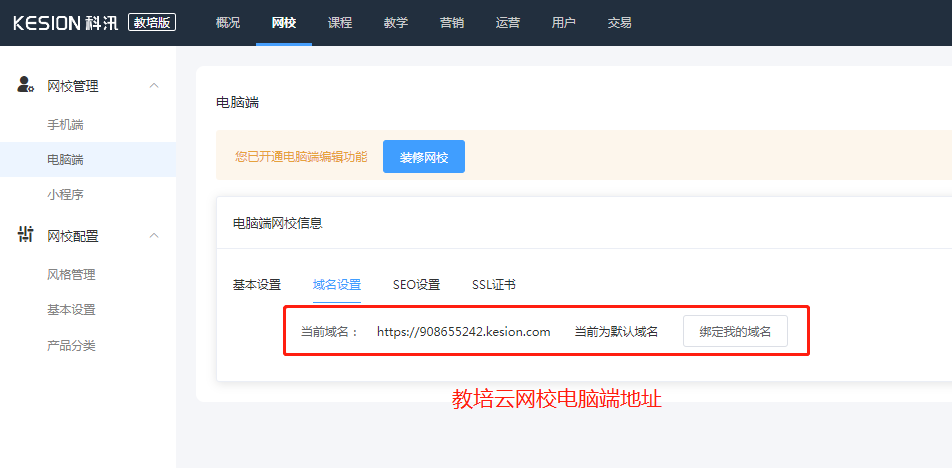The width and height of the screenshot is (952, 468).
Task: Open the 概况 top menu
Action: click(228, 23)
